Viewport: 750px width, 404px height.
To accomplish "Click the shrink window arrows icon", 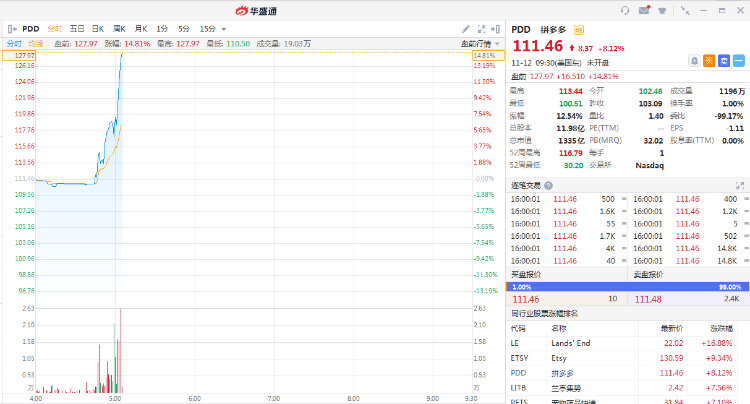I will [685, 10].
